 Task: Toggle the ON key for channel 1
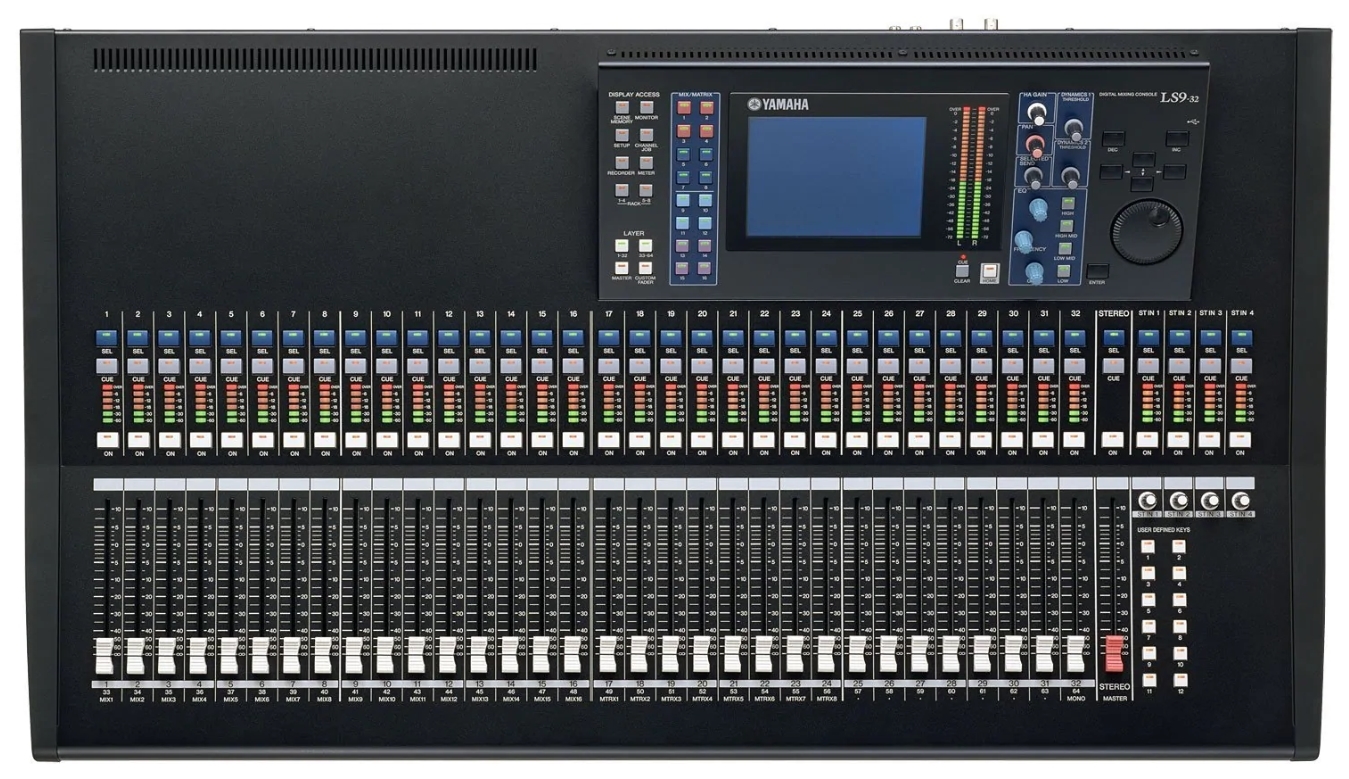tap(106, 438)
